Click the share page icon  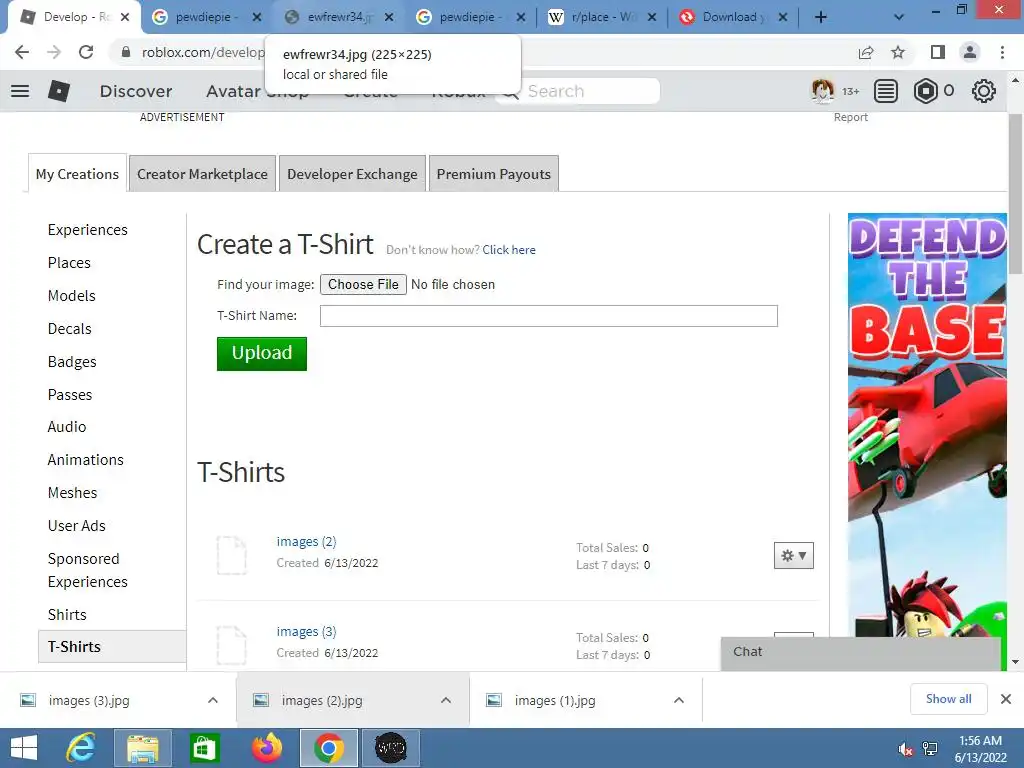[866, 52]
